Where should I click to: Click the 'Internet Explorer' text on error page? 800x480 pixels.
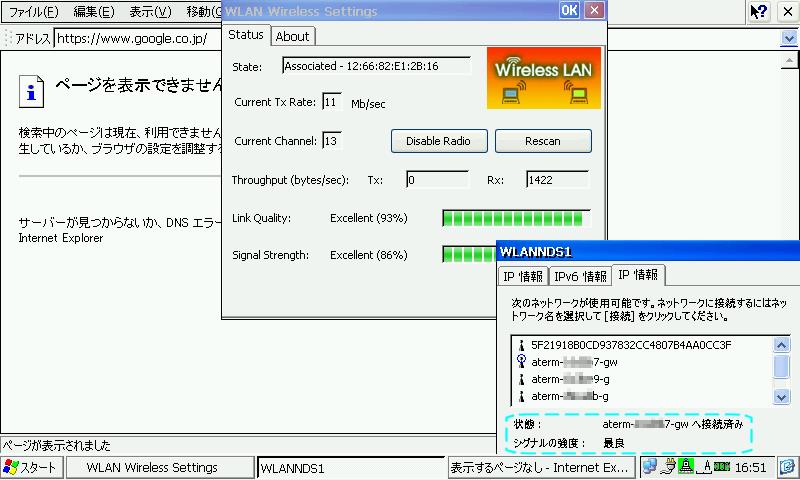click(x=61, y=238)
